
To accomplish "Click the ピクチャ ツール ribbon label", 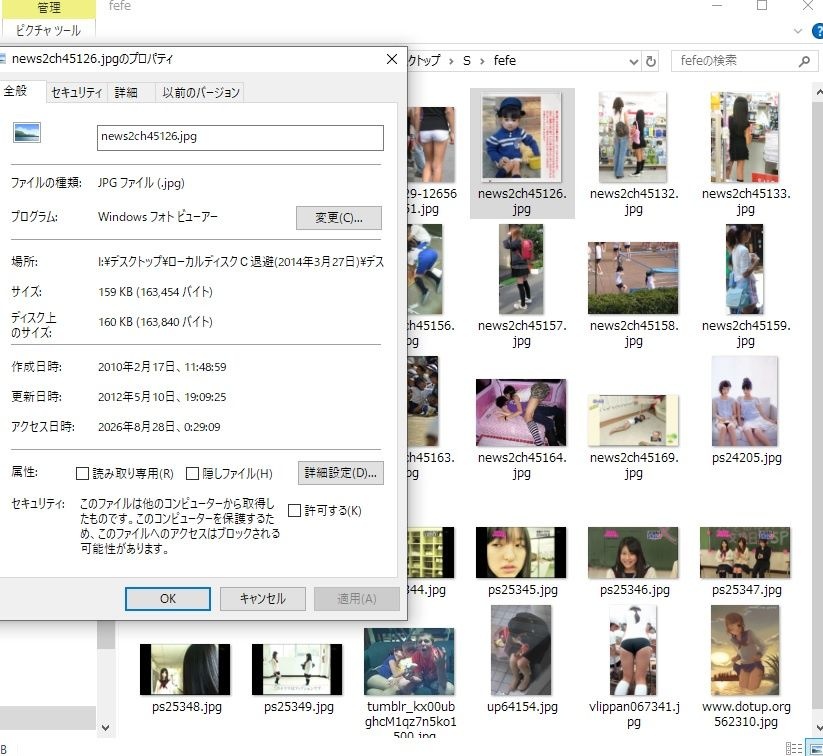I will pyautogui.click(x=48, y=30).
